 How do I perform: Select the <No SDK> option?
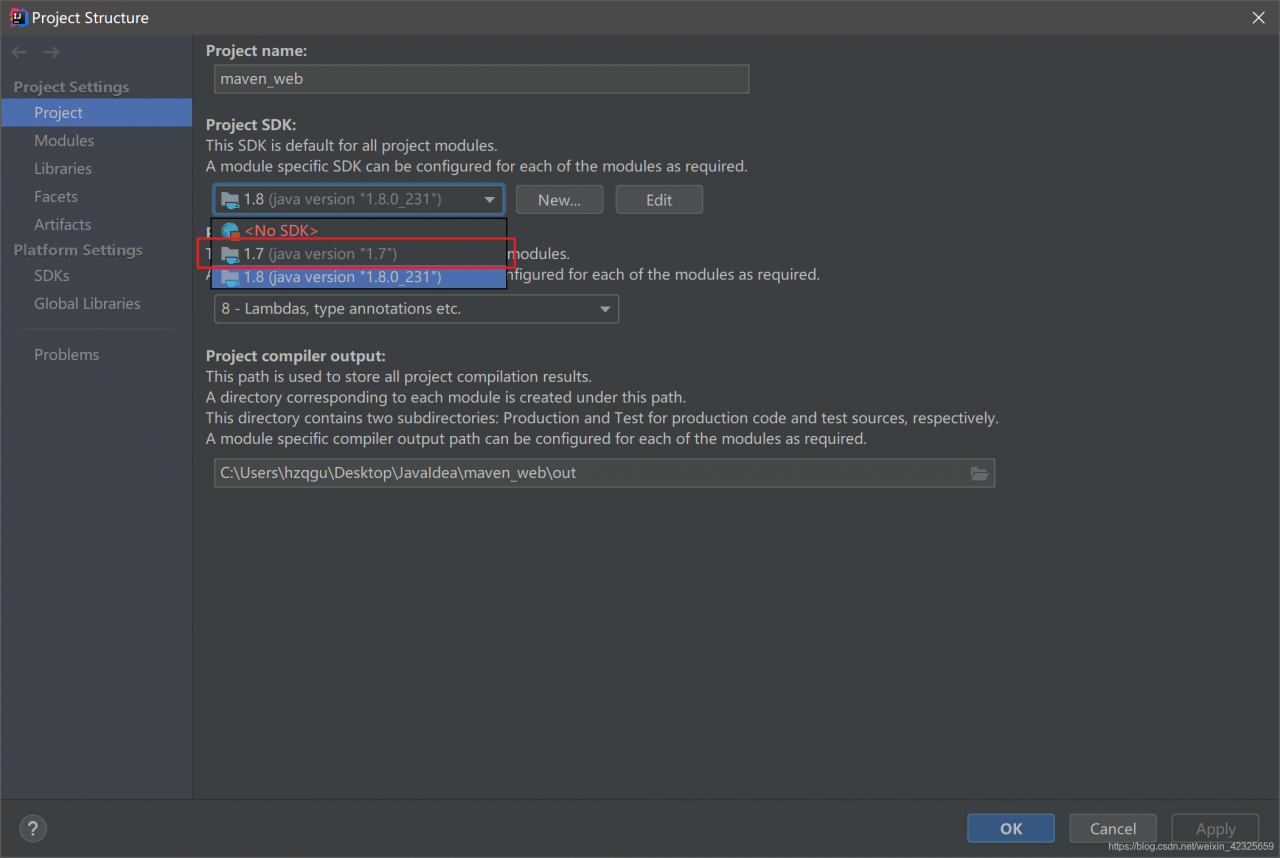click(x=281, y=231)
